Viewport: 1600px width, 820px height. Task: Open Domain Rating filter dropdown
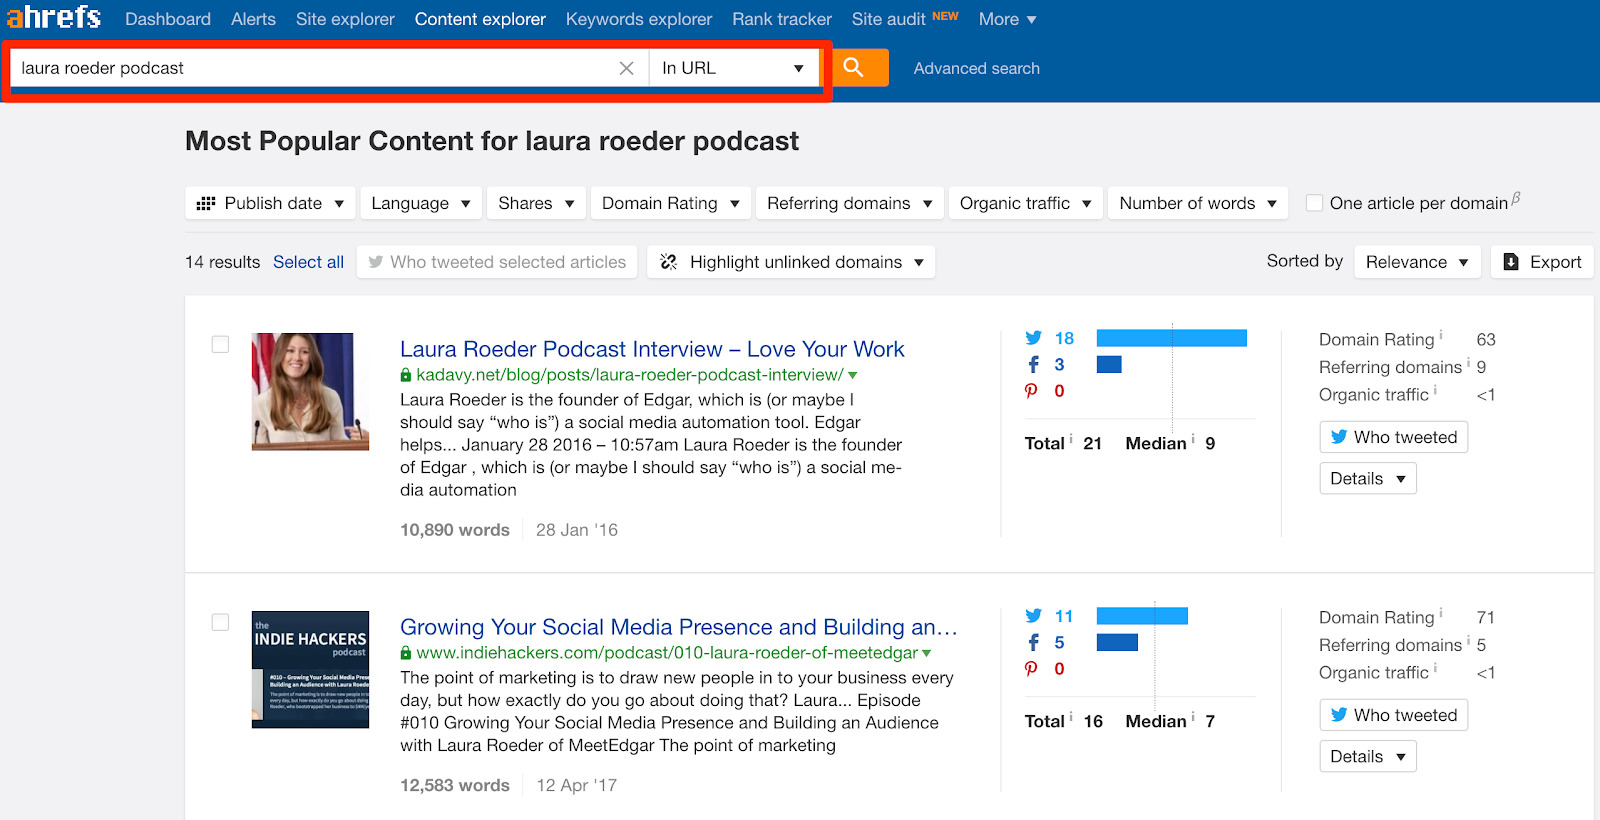click(x=671, y=203)
